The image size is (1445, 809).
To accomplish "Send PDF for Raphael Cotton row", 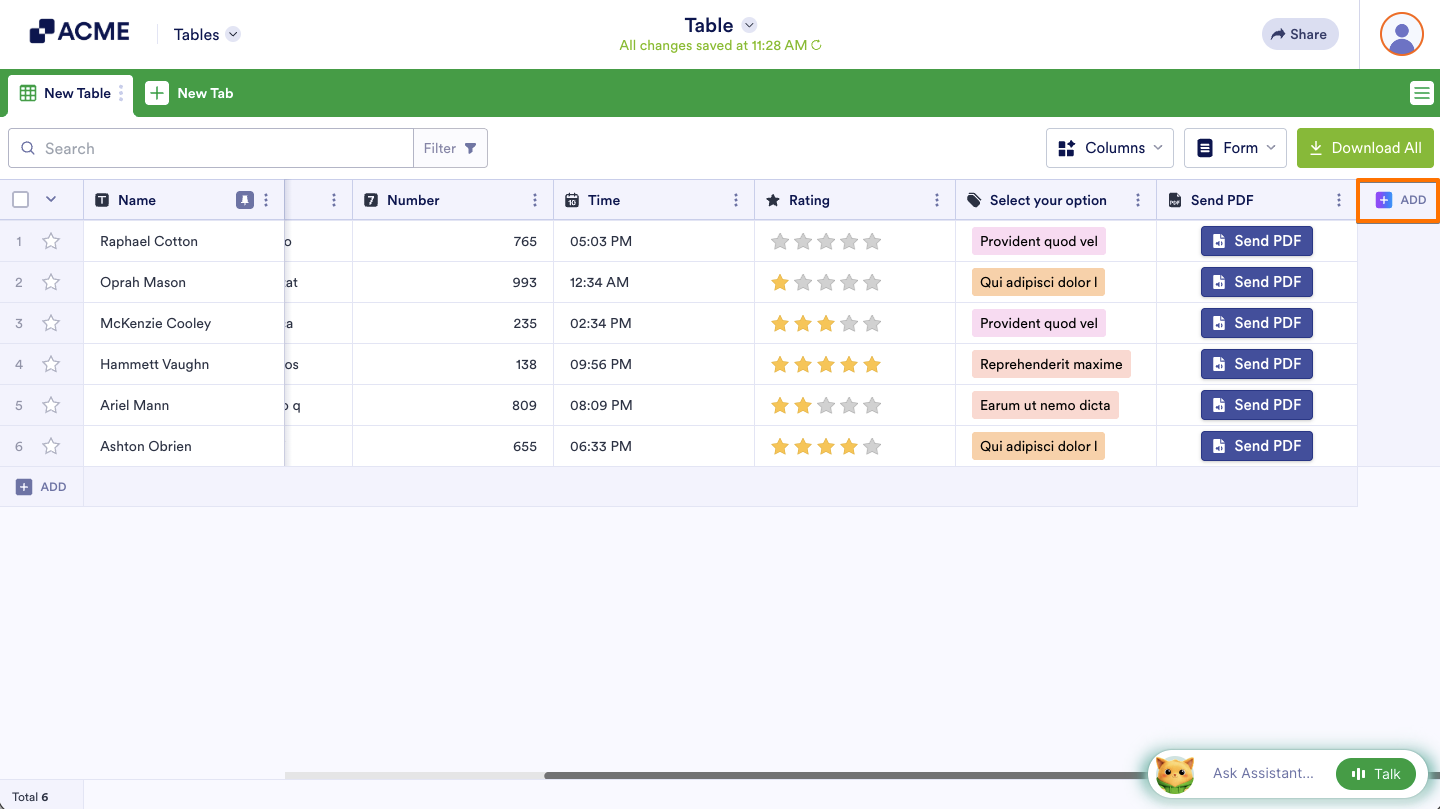I will pos(1256,241).
